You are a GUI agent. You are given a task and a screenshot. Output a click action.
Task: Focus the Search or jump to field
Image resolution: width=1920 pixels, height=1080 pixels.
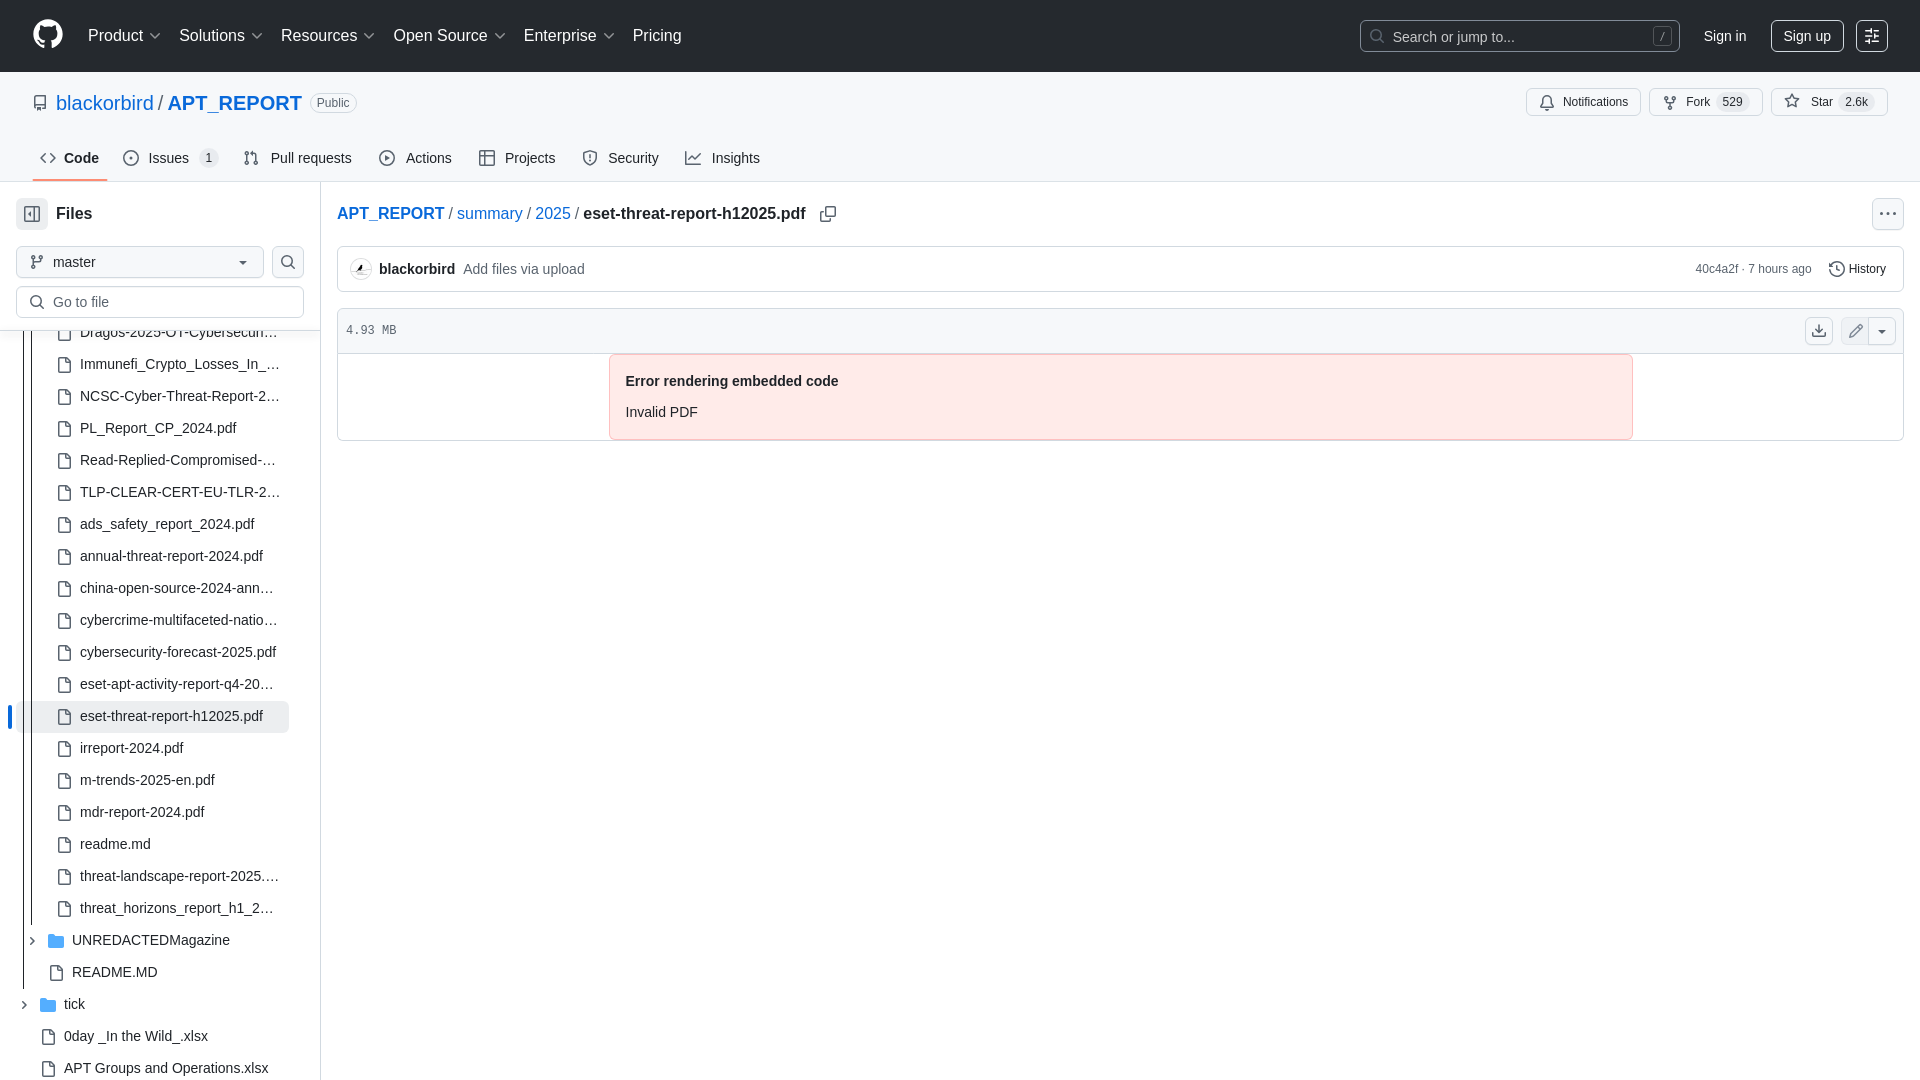coord(1519,36)
